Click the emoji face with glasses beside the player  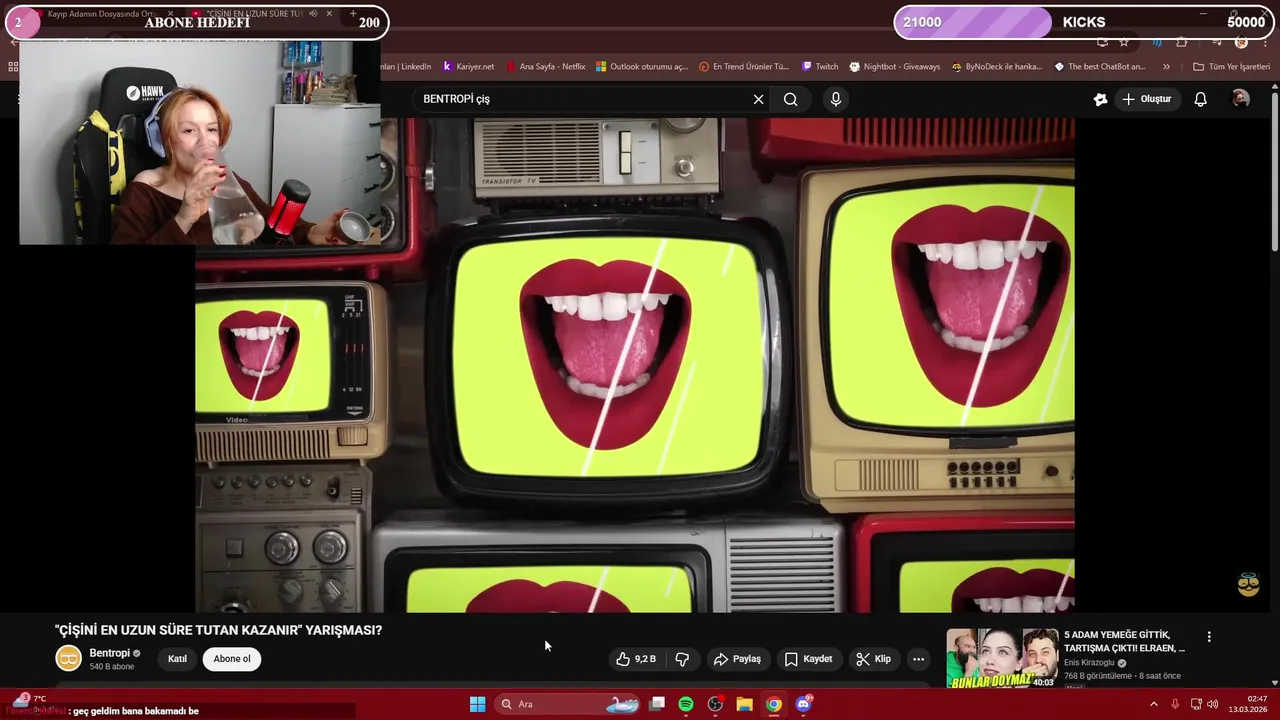coord(1248,585)
